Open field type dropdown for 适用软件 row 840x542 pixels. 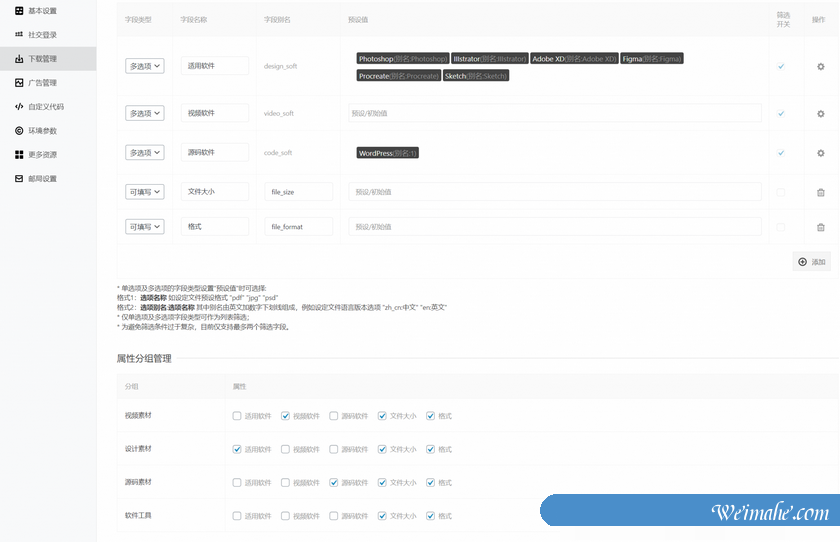click(145, 66)
